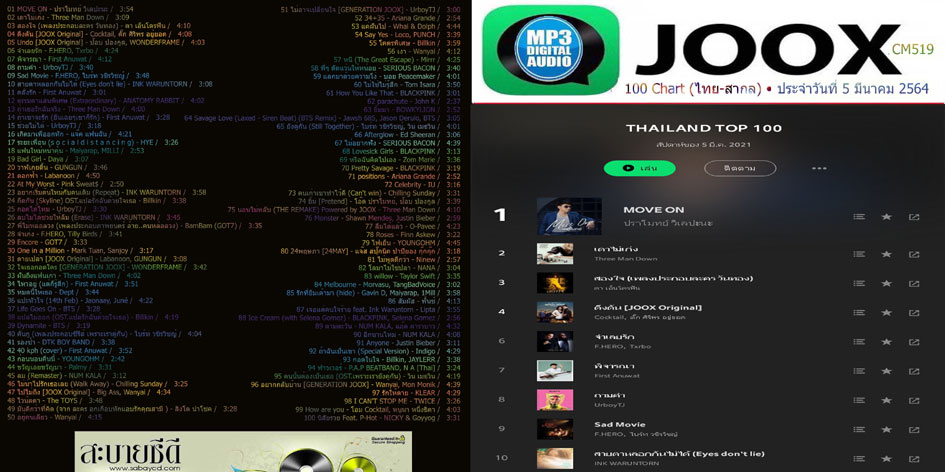Add the INK WARUNTORN track 10 to playlist
945x472 pixels.
click(x=859, y=459)
